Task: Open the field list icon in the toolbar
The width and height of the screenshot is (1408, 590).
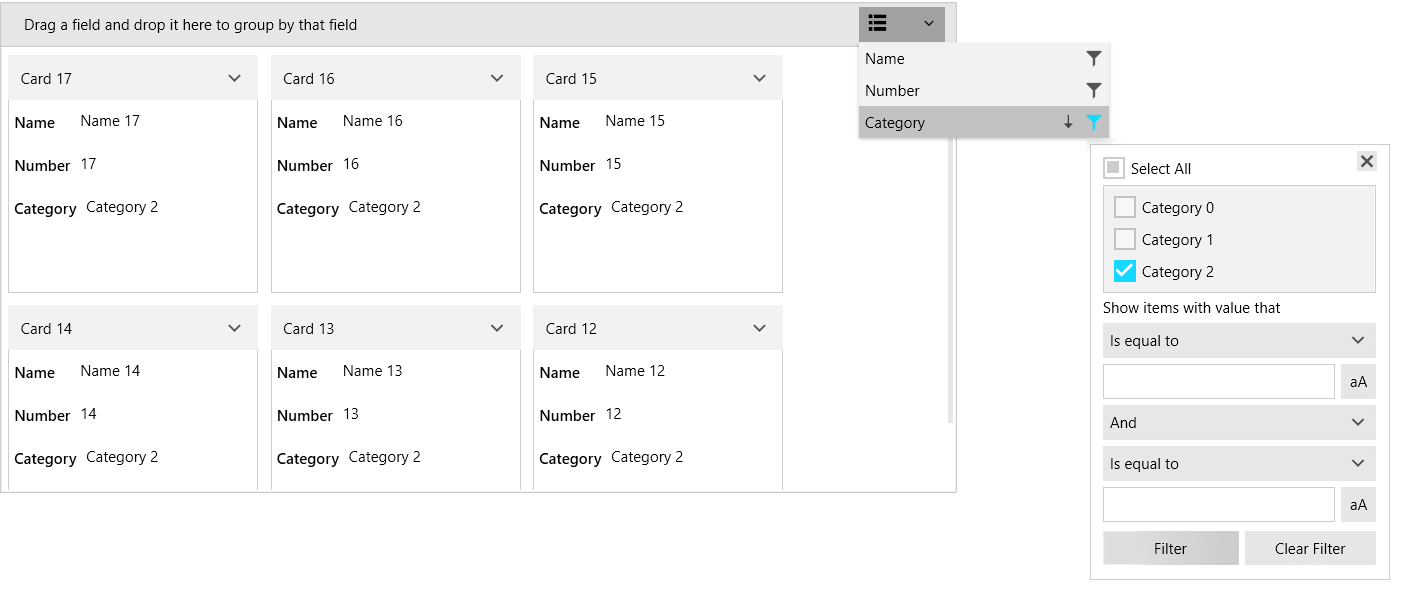Action: click(x=877, y=23)
